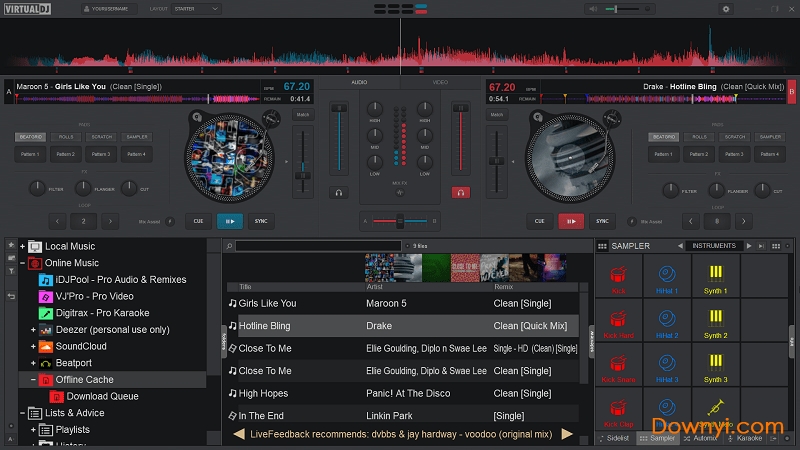
Task: Halve loop length on deck A
Action: pos(57,221)
